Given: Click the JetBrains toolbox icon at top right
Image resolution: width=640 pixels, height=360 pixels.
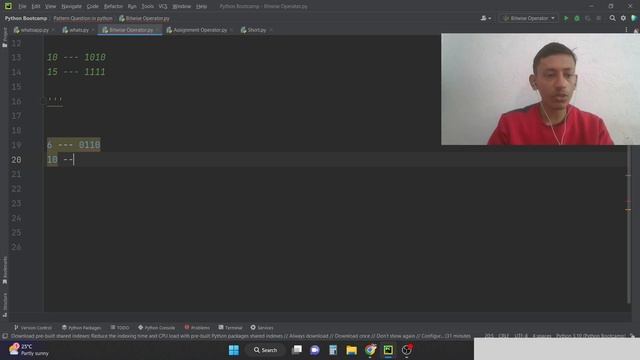Looking at the screenshot, I should click(x=634, y=18).
